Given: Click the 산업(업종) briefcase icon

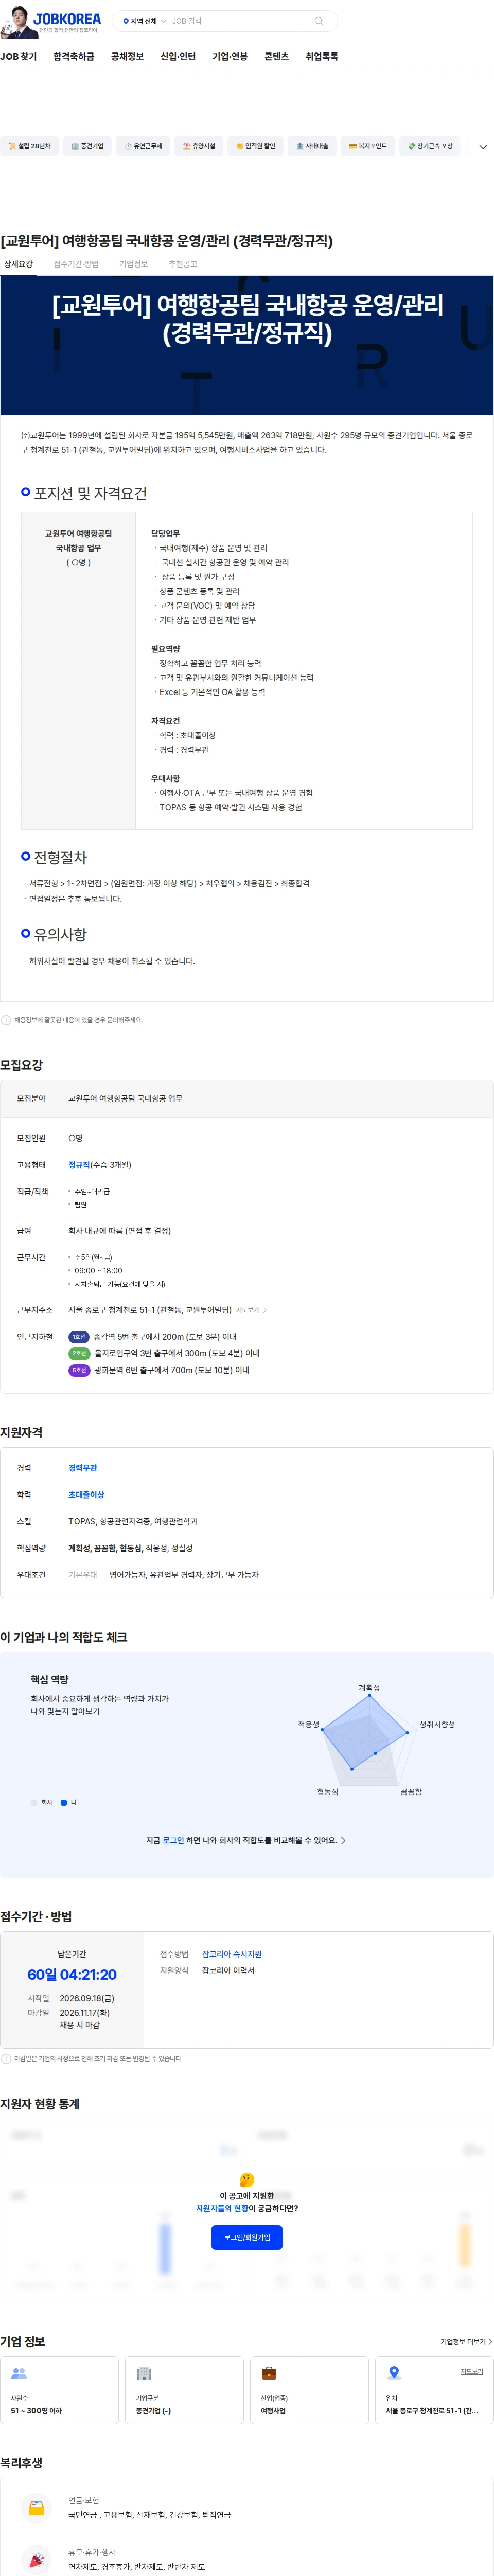Looking at the screenshot, I should point(269,2373).
